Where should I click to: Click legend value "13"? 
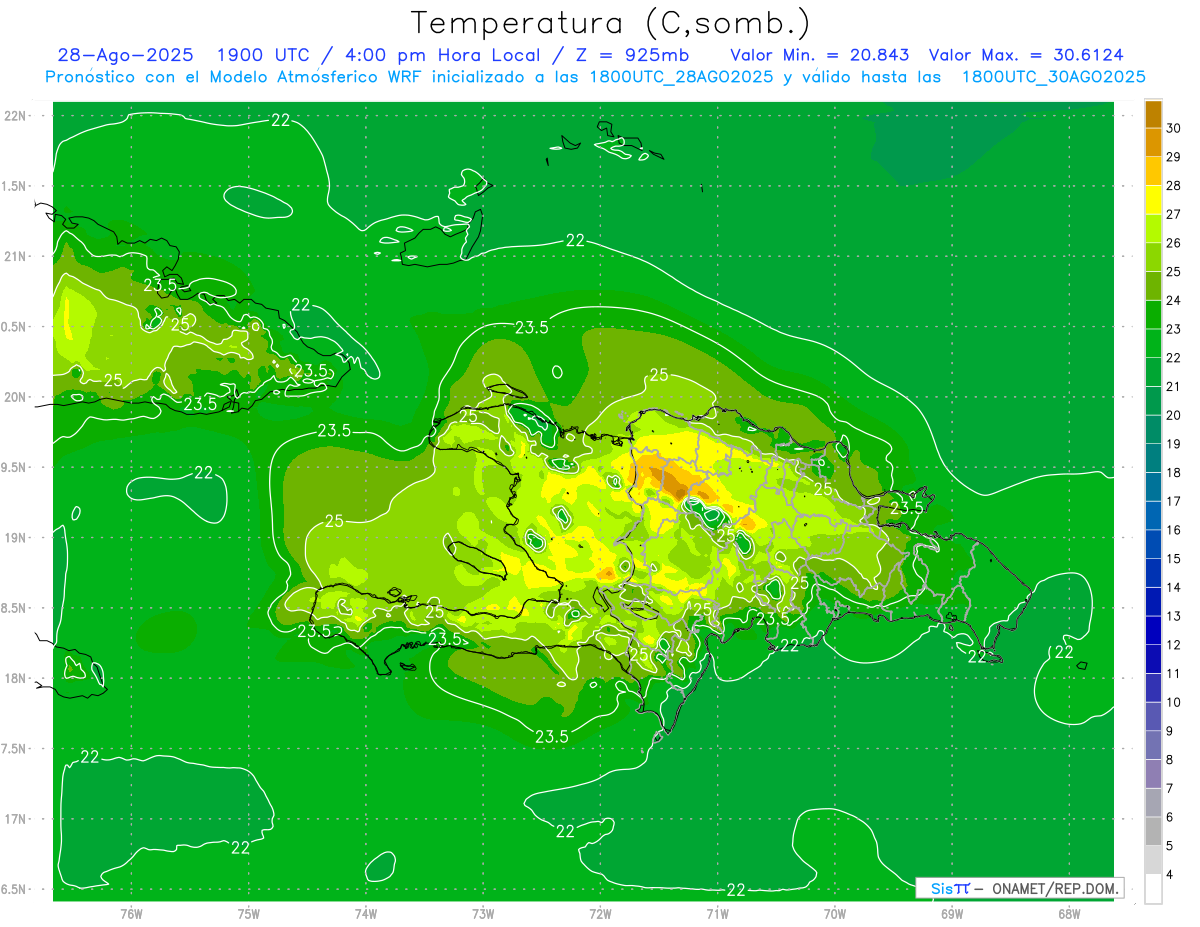pyautogui.click(x=1174, y=616)
